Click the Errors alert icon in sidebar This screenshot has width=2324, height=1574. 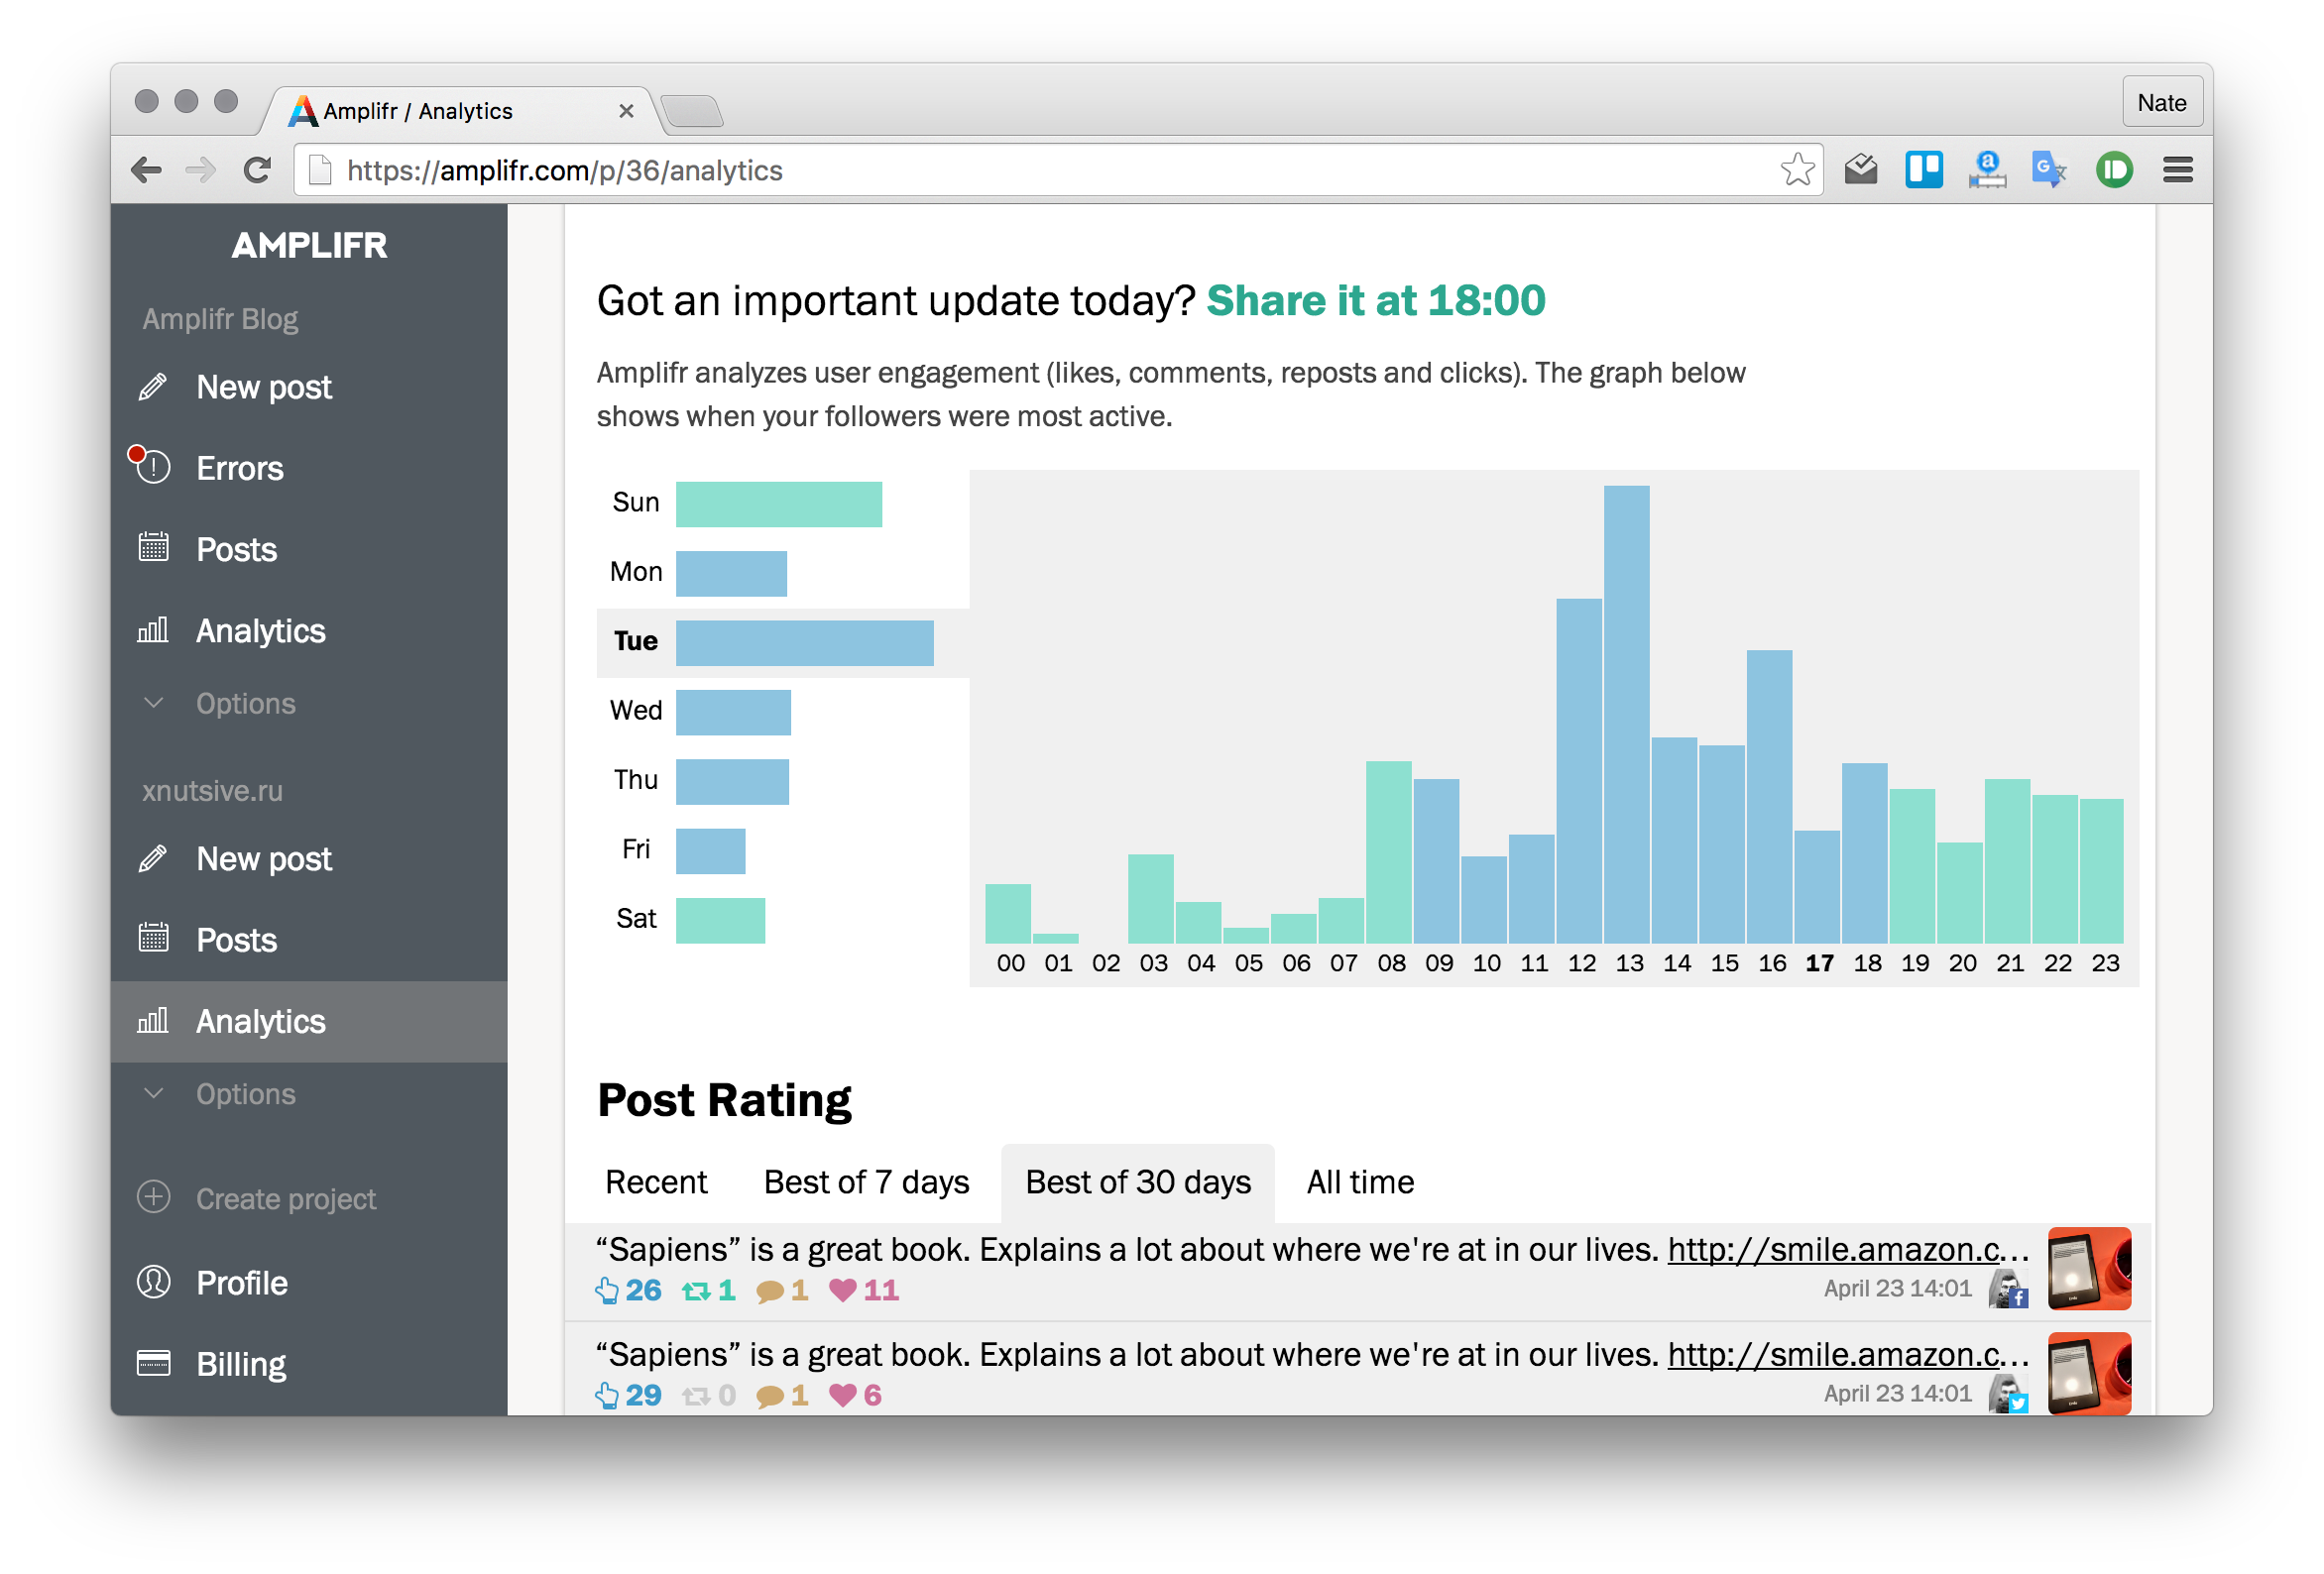click(x=152, y=467)
